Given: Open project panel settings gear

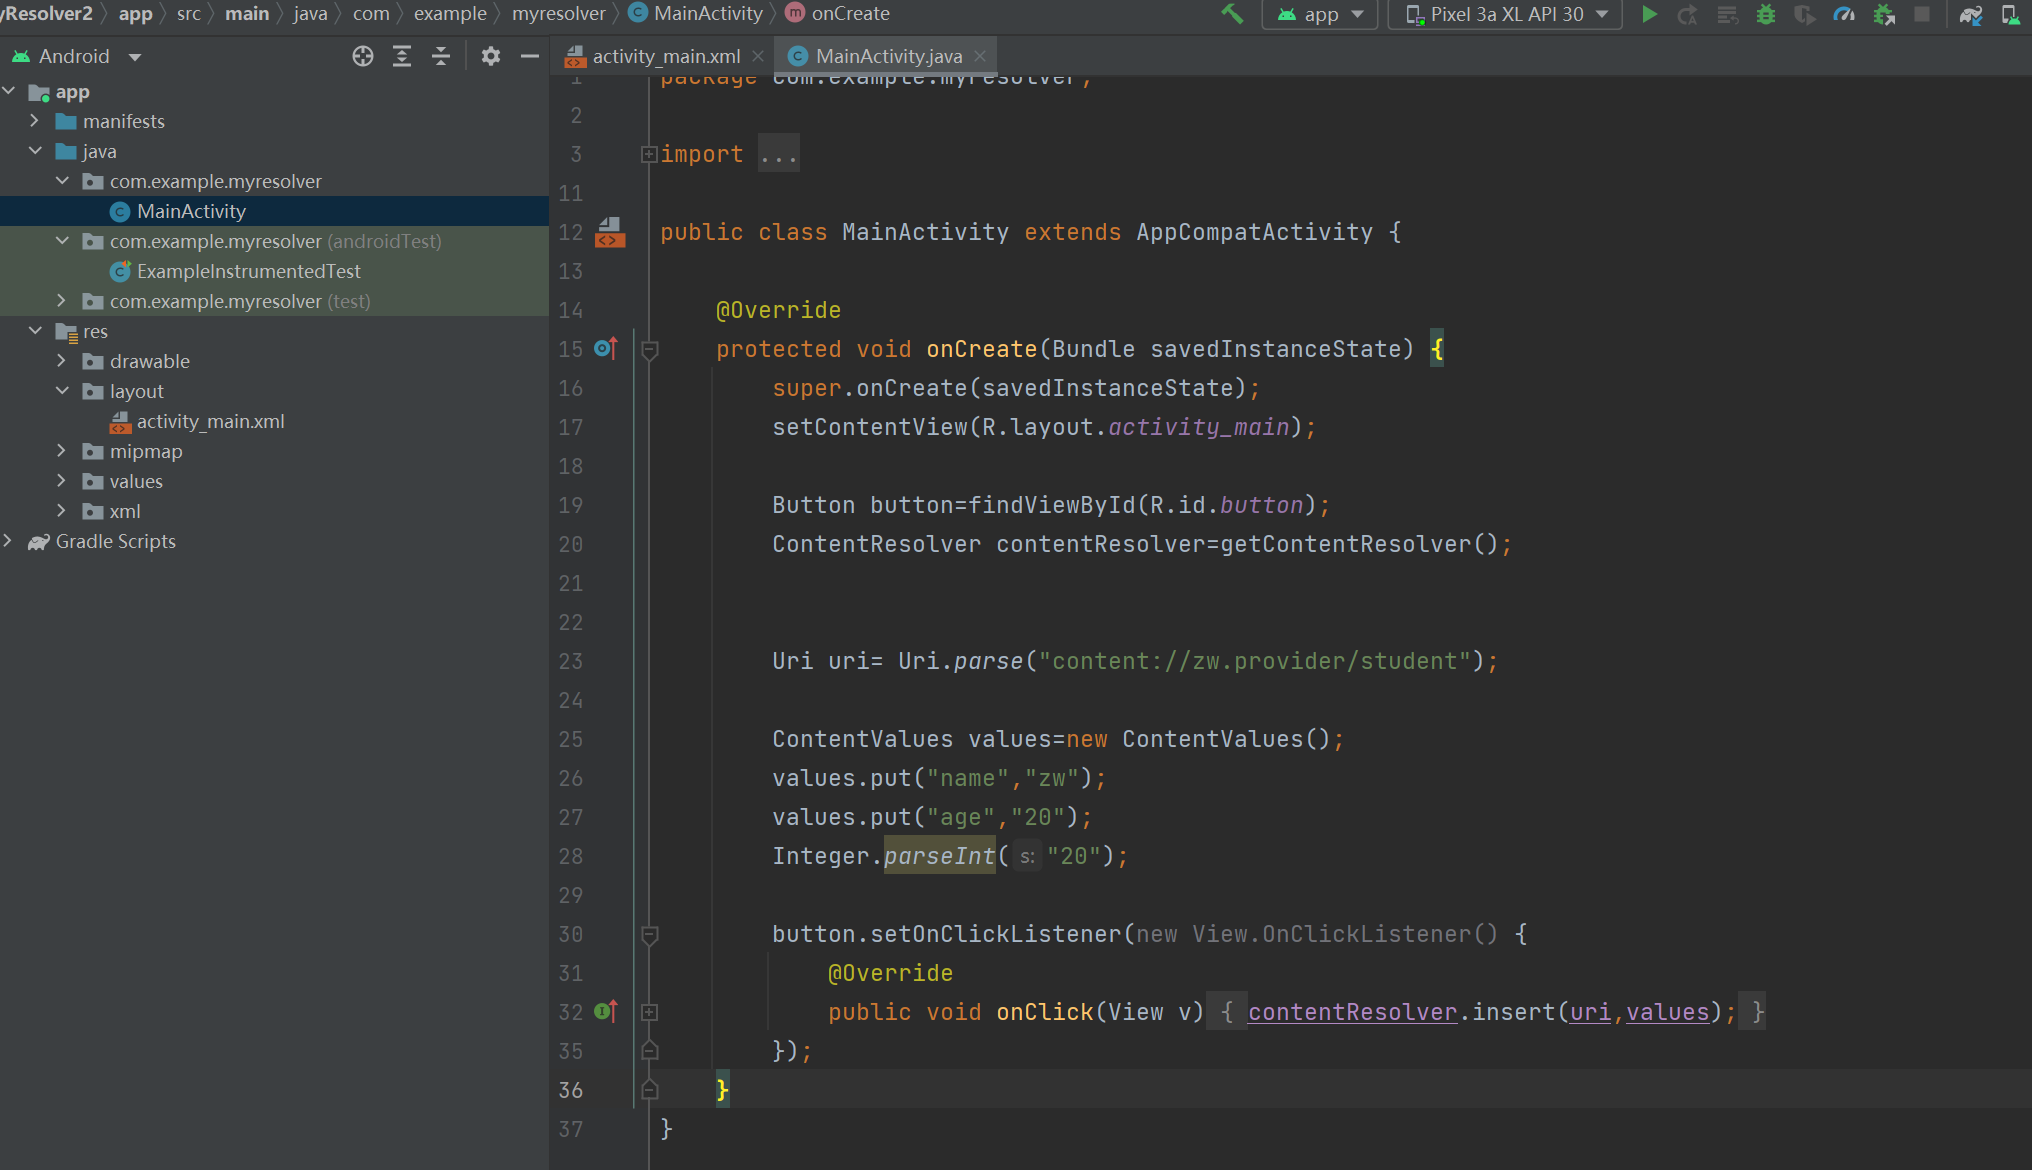Looking at the screenshot, I should (x=490, y=56).
